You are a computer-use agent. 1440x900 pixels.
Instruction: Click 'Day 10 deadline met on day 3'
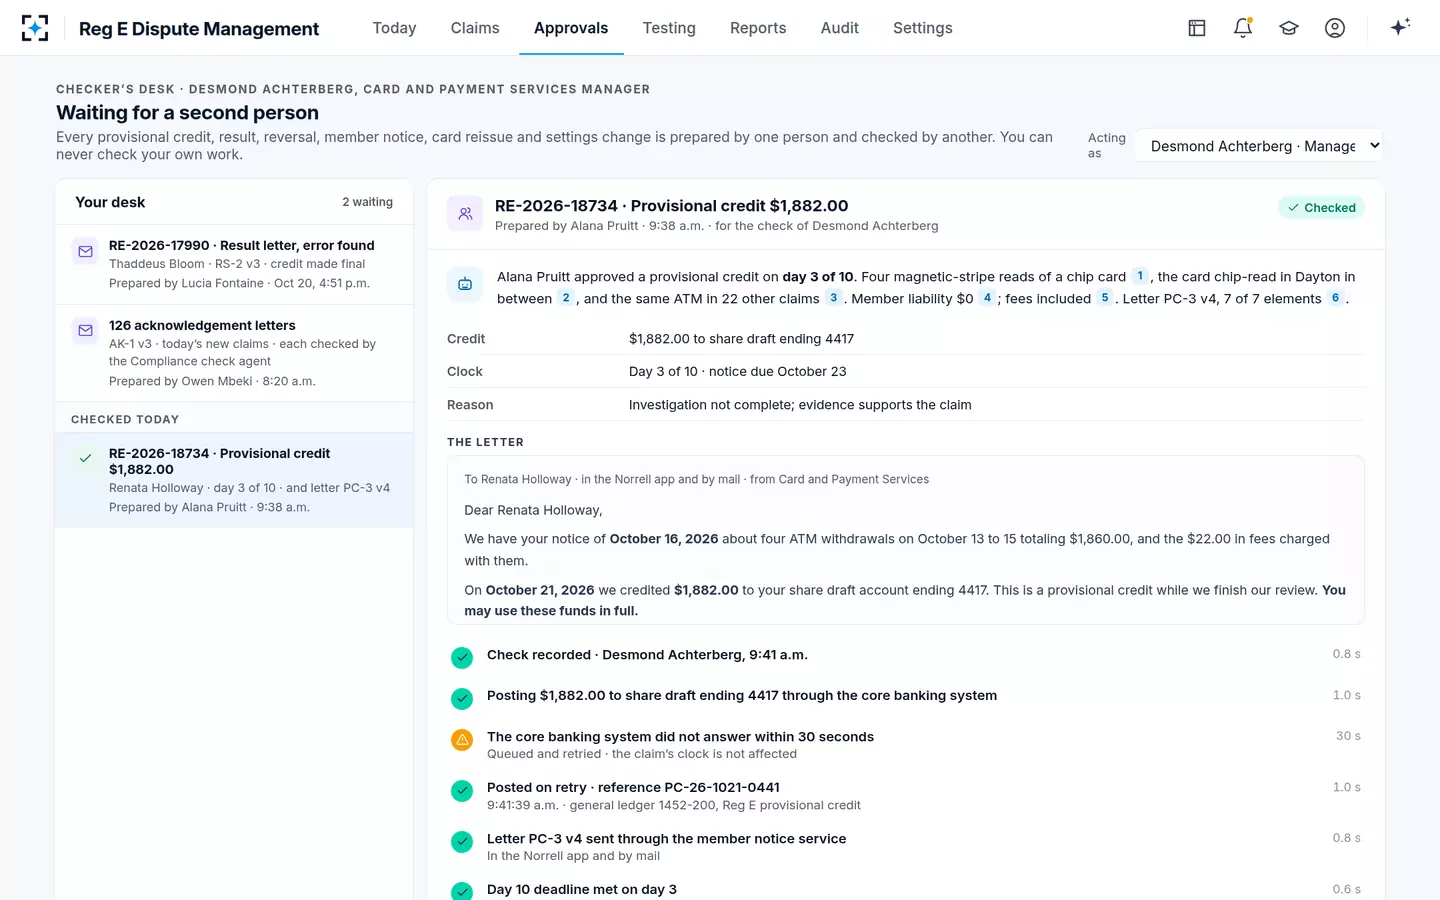tap(581, 889)
